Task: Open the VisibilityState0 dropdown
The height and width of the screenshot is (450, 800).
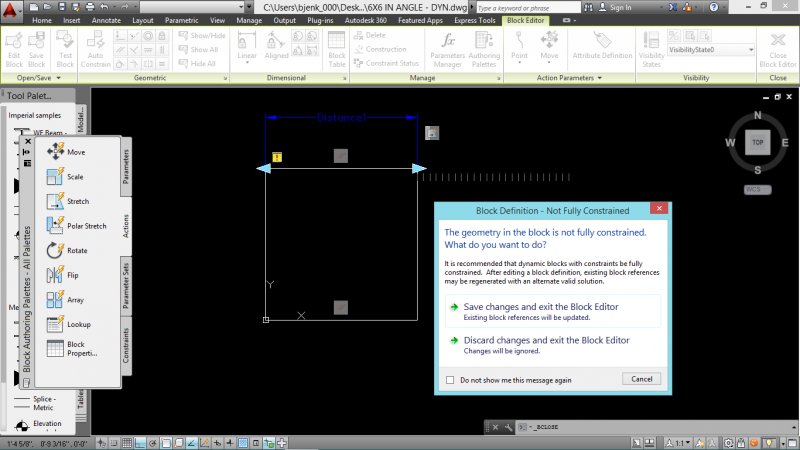Action: 711,49
